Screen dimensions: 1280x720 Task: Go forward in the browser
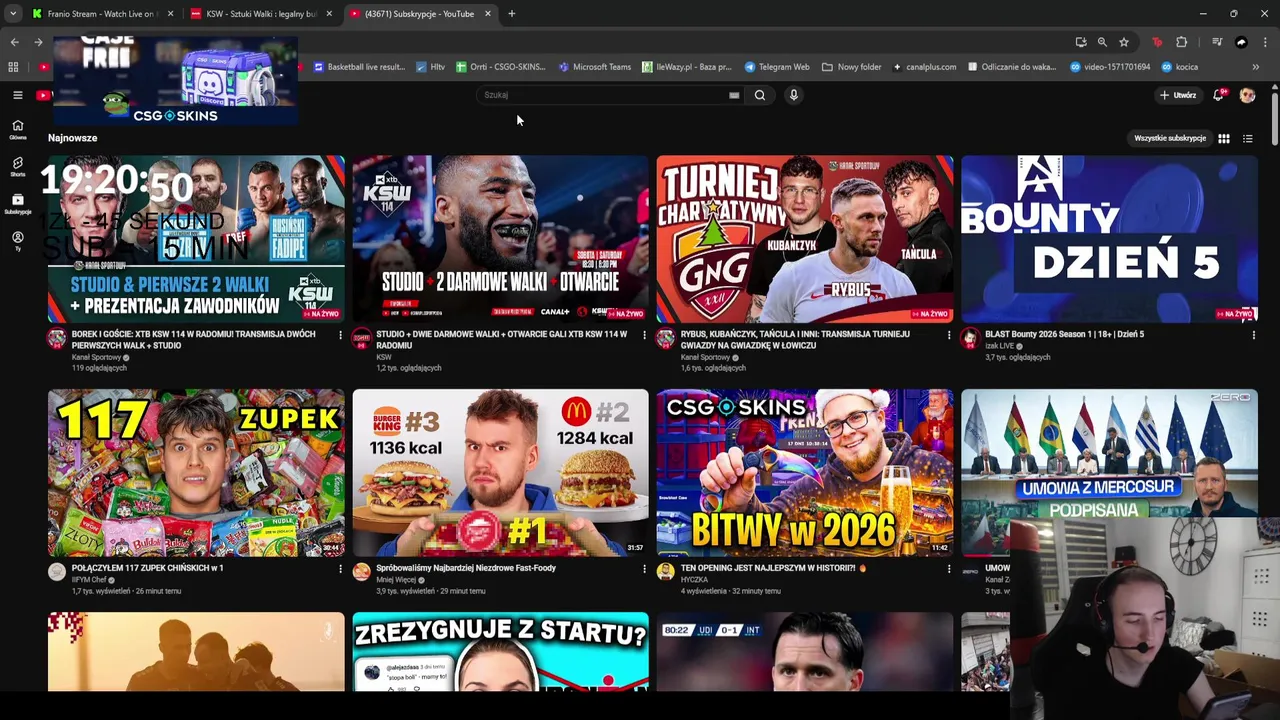click(x=38, y=42)
